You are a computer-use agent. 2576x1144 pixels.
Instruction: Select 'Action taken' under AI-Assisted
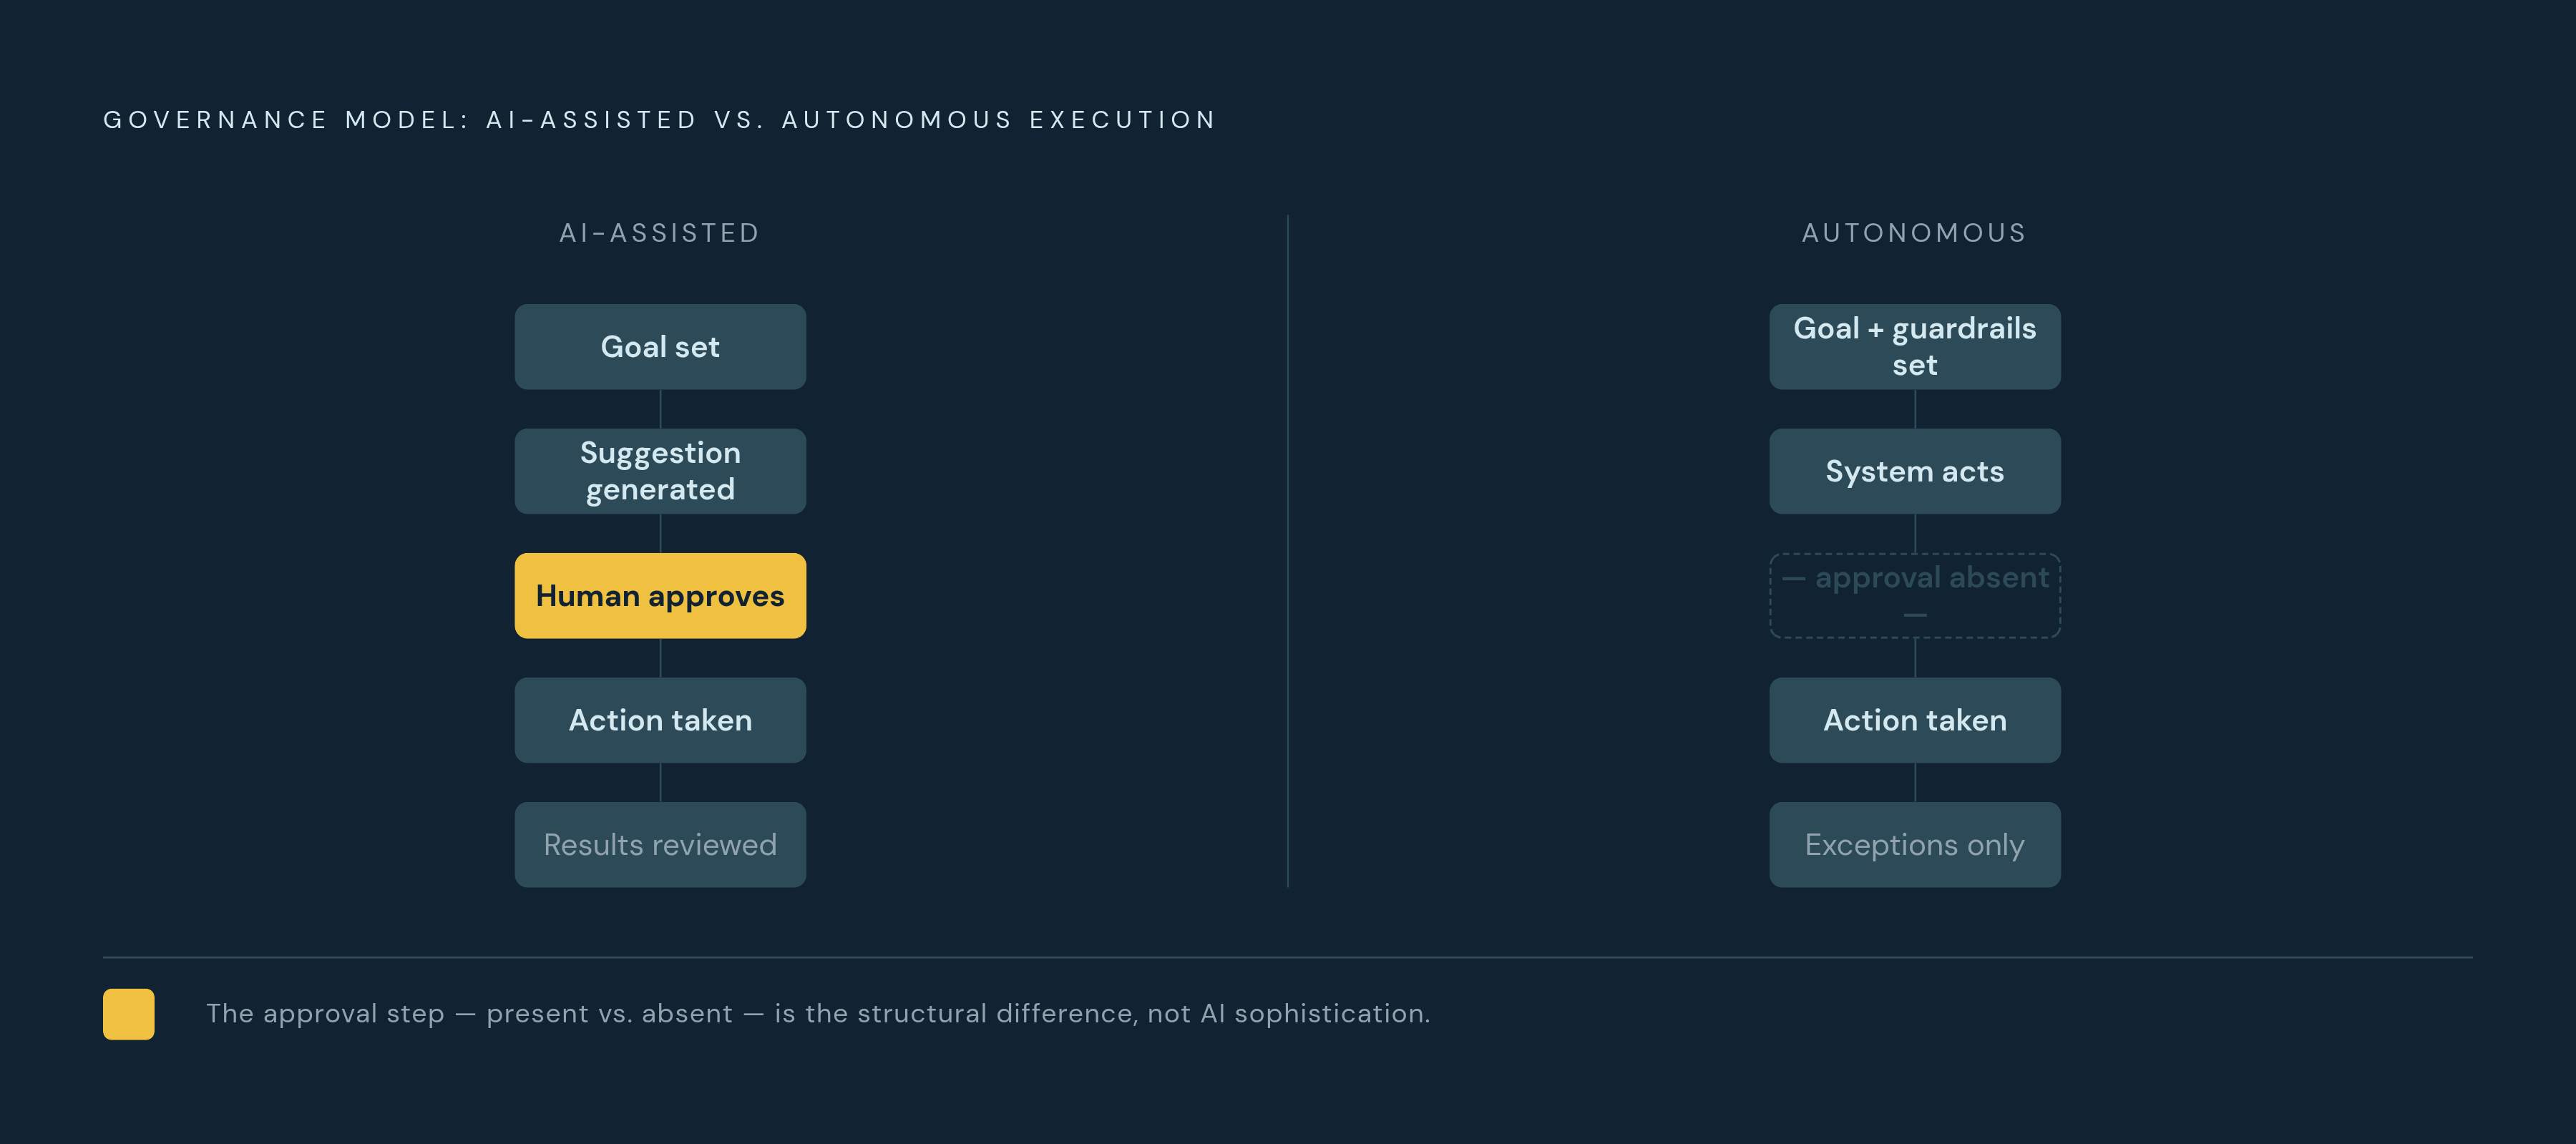tap(660, 720)
